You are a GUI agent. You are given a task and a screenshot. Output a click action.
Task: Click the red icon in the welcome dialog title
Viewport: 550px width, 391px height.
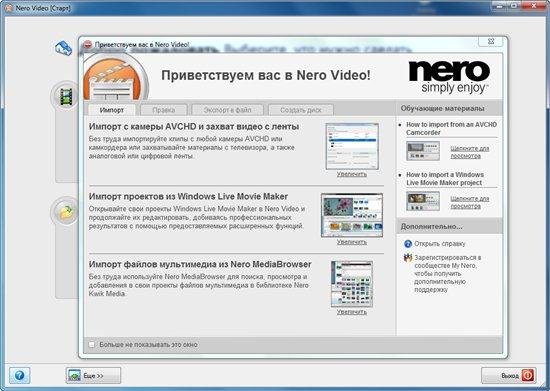click(x=87, y=45)
